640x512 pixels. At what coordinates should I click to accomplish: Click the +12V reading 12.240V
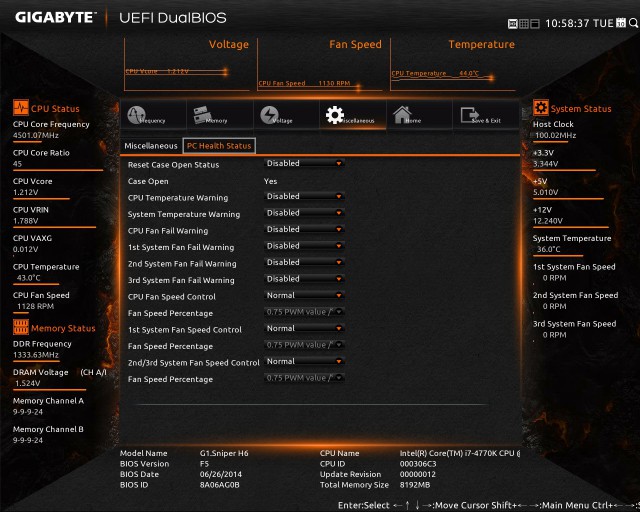[x=548, y=221]
